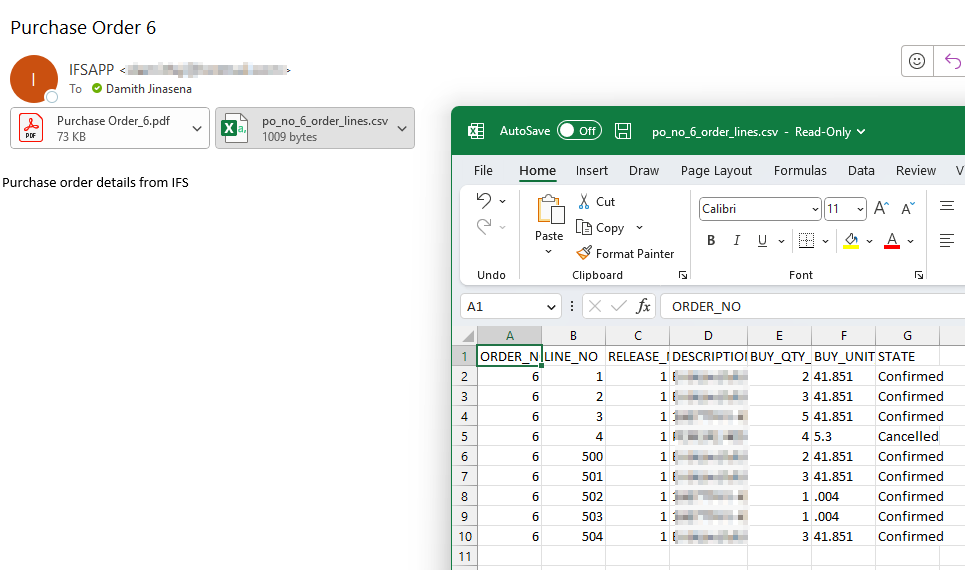The width and height of the screenshot is (965, 570).
Task: Toggle the AutoSave switch
Action: (x=579, y=131)
